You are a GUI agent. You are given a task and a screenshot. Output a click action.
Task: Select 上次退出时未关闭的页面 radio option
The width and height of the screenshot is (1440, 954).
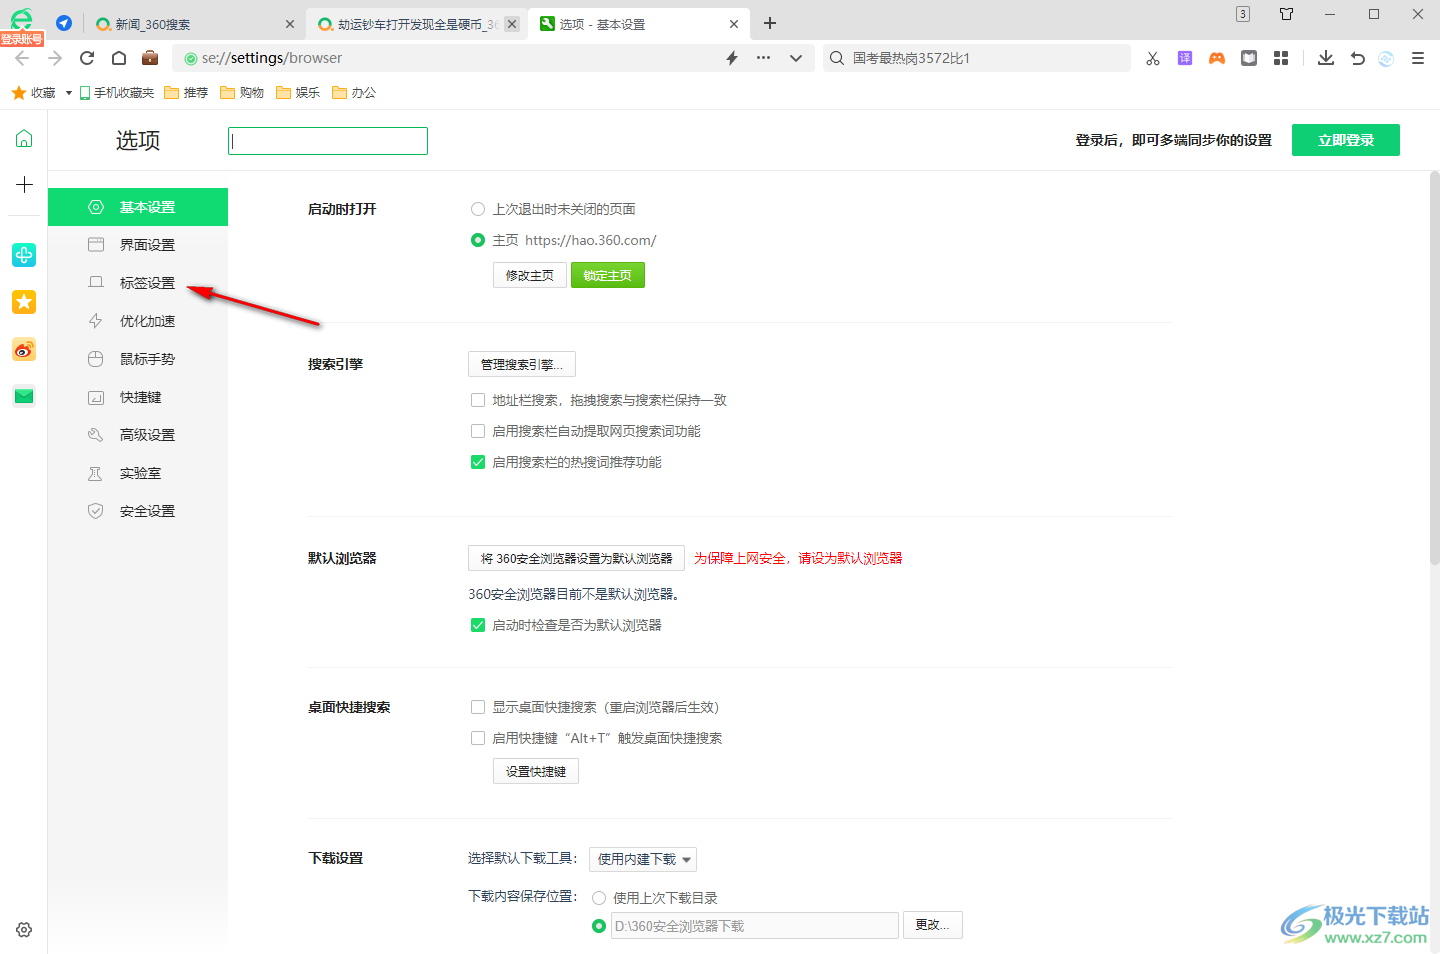pyautogui.click(x=478, y=209)
